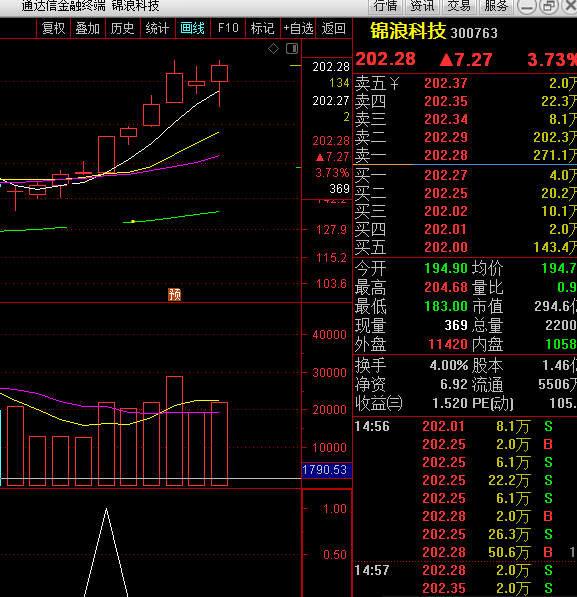The image size is (577, 597).
Task: Select 买一 price 202.27
Action: [x=446, y=175]
